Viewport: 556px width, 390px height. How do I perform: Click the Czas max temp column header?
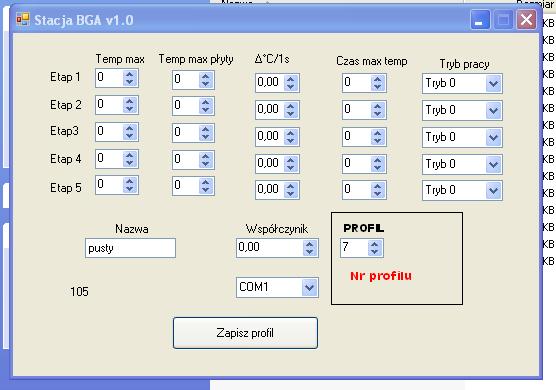coord(372,61)
